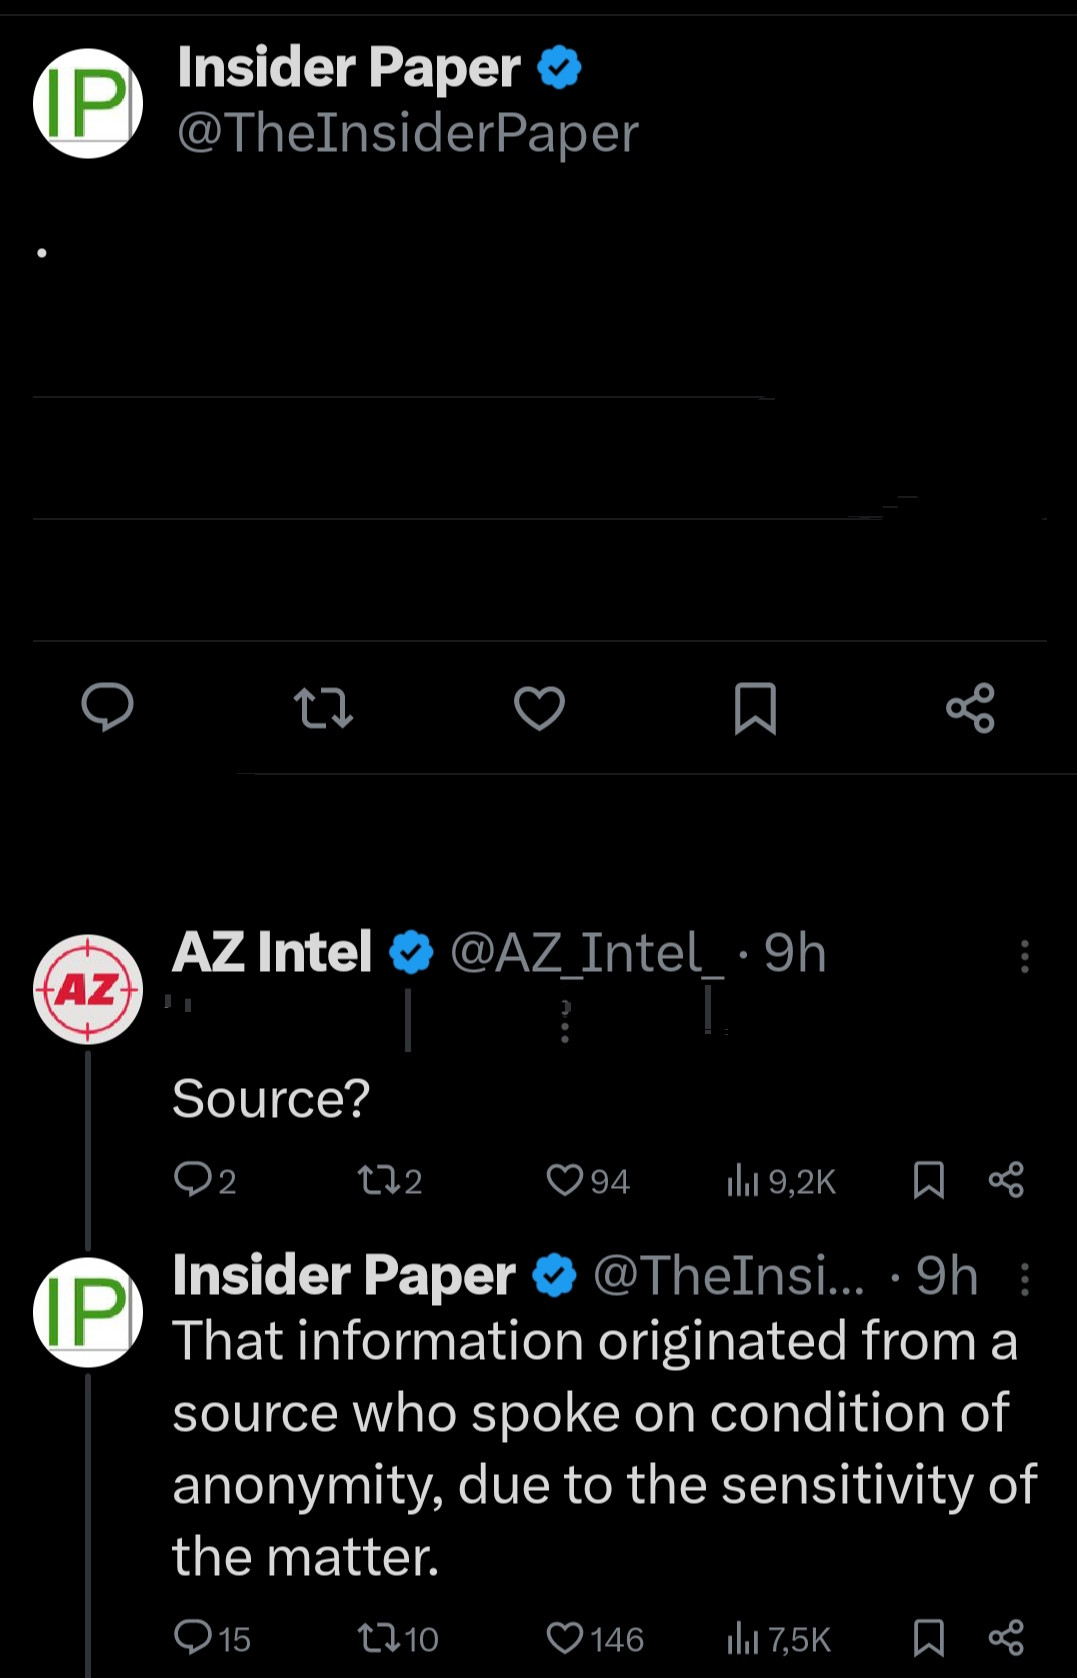Image resolution: width=1077 pixels, height=1678 pixels.
Task: Like the main Insider Paper post
Action: click(x=539, y=708)
